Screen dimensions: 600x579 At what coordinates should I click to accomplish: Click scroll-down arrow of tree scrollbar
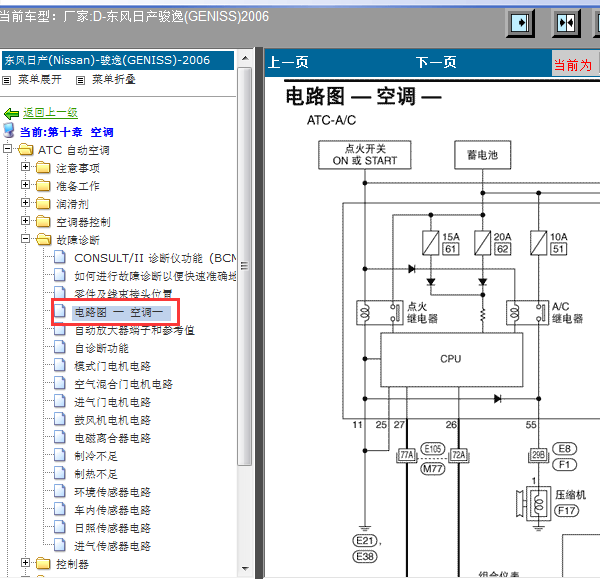245,569
